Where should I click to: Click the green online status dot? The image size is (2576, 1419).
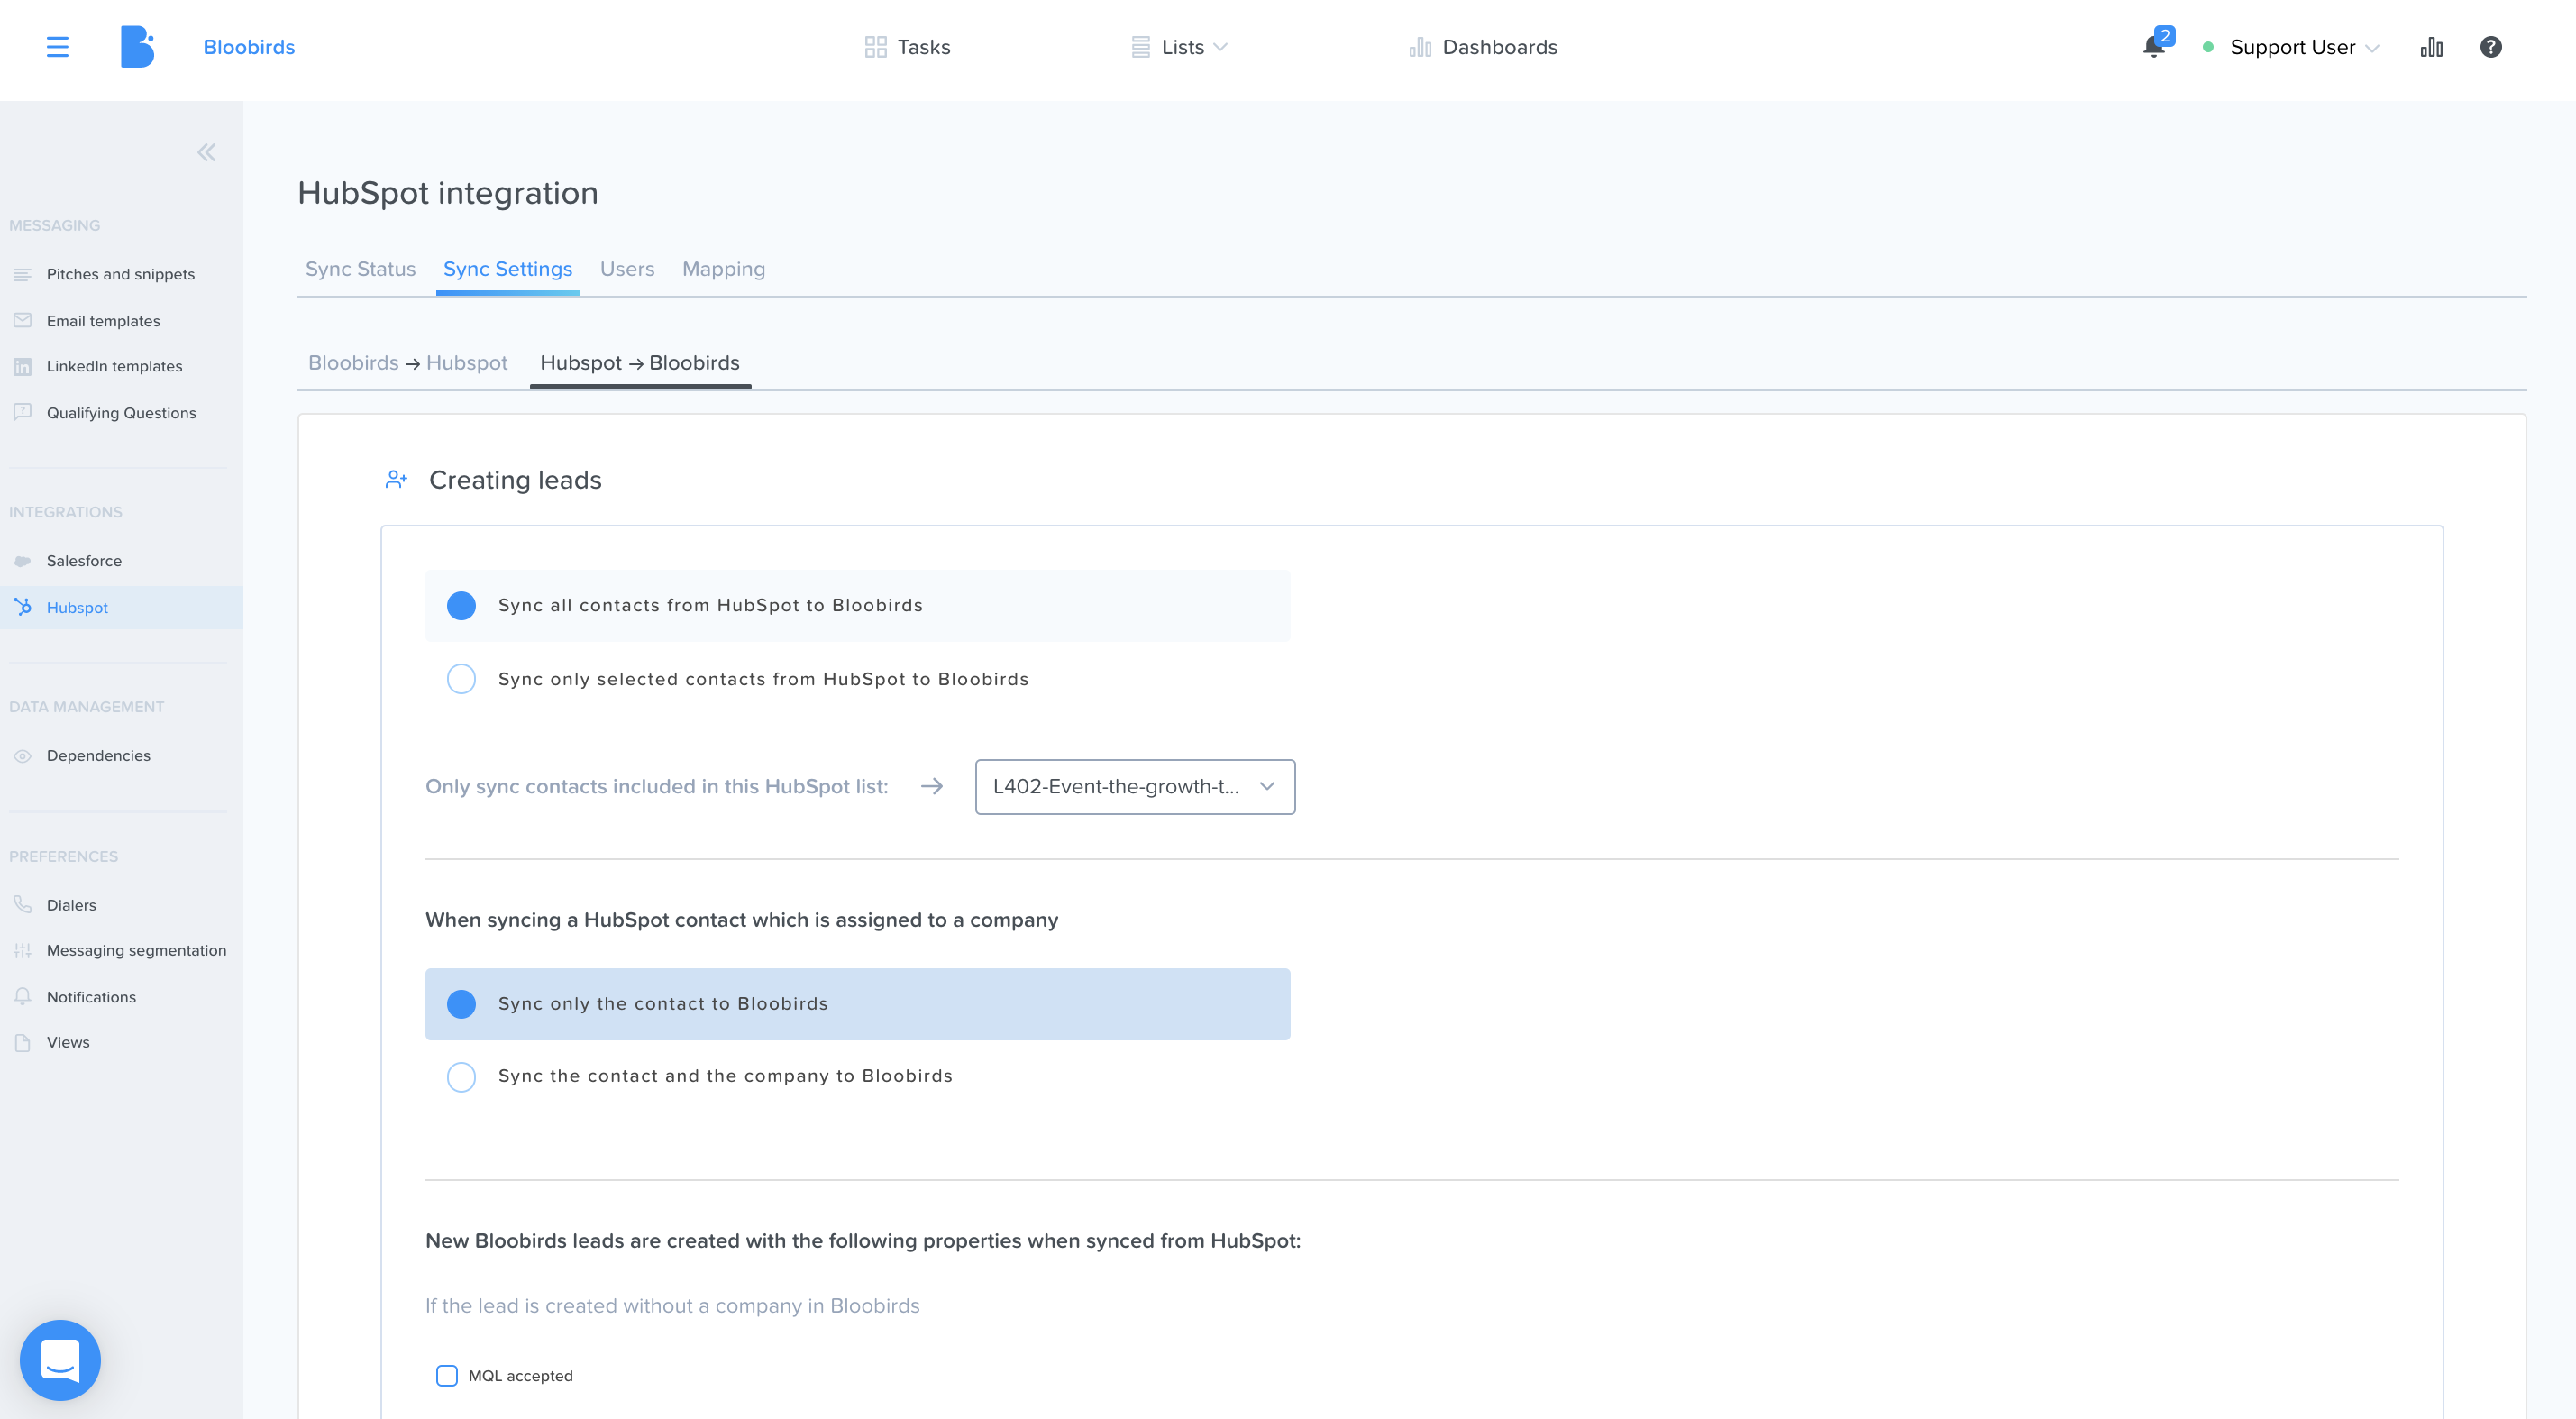(2208, 47)
